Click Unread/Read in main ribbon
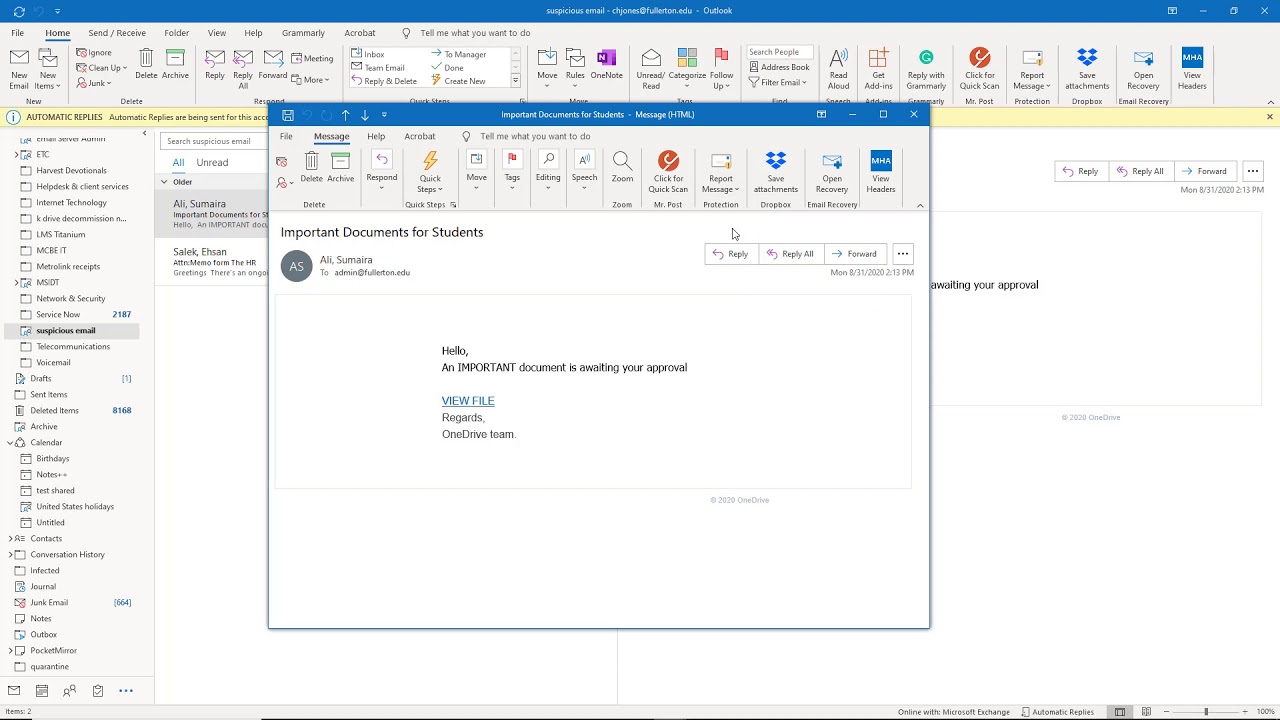This screenshot has height=720, width=1280. 651,69
